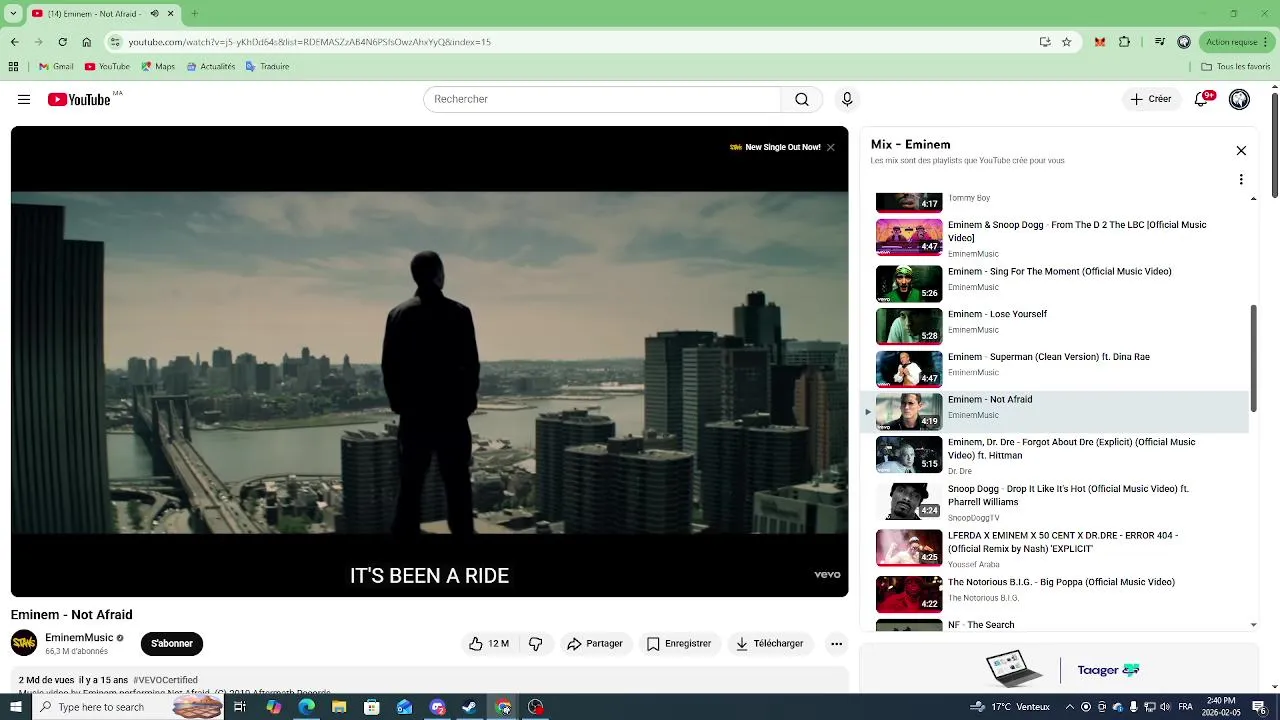Open a new browser tab
The image size is (1280, 720).
194,14
